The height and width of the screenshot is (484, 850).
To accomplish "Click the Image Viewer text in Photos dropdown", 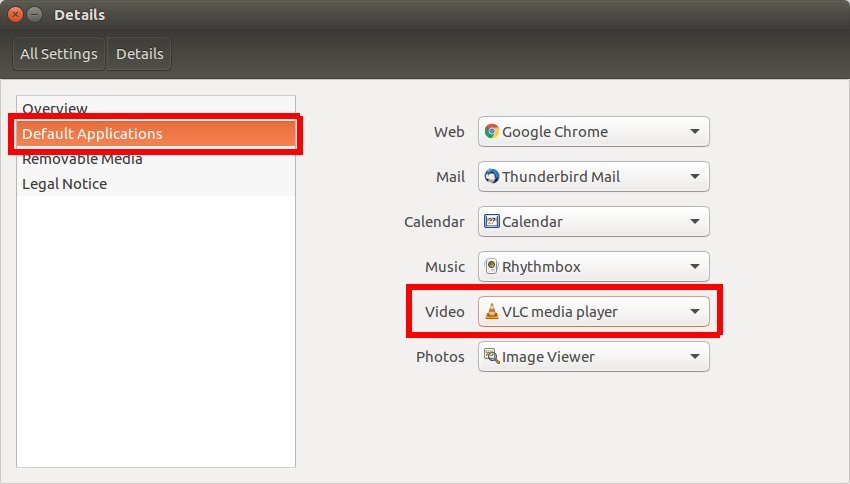I will [x=548, y=357].
